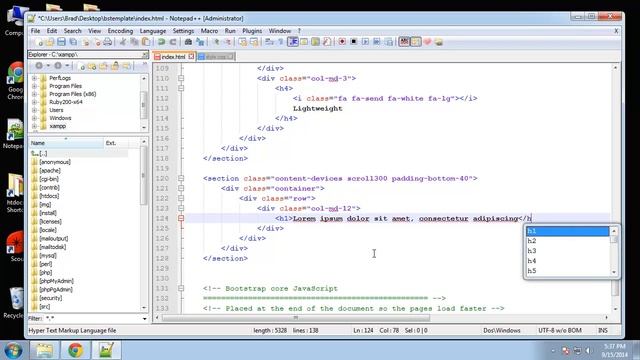The width and height of the screenshot is (640, 360).
Task: Save recorded macro icon
Action: click(389, 42)
